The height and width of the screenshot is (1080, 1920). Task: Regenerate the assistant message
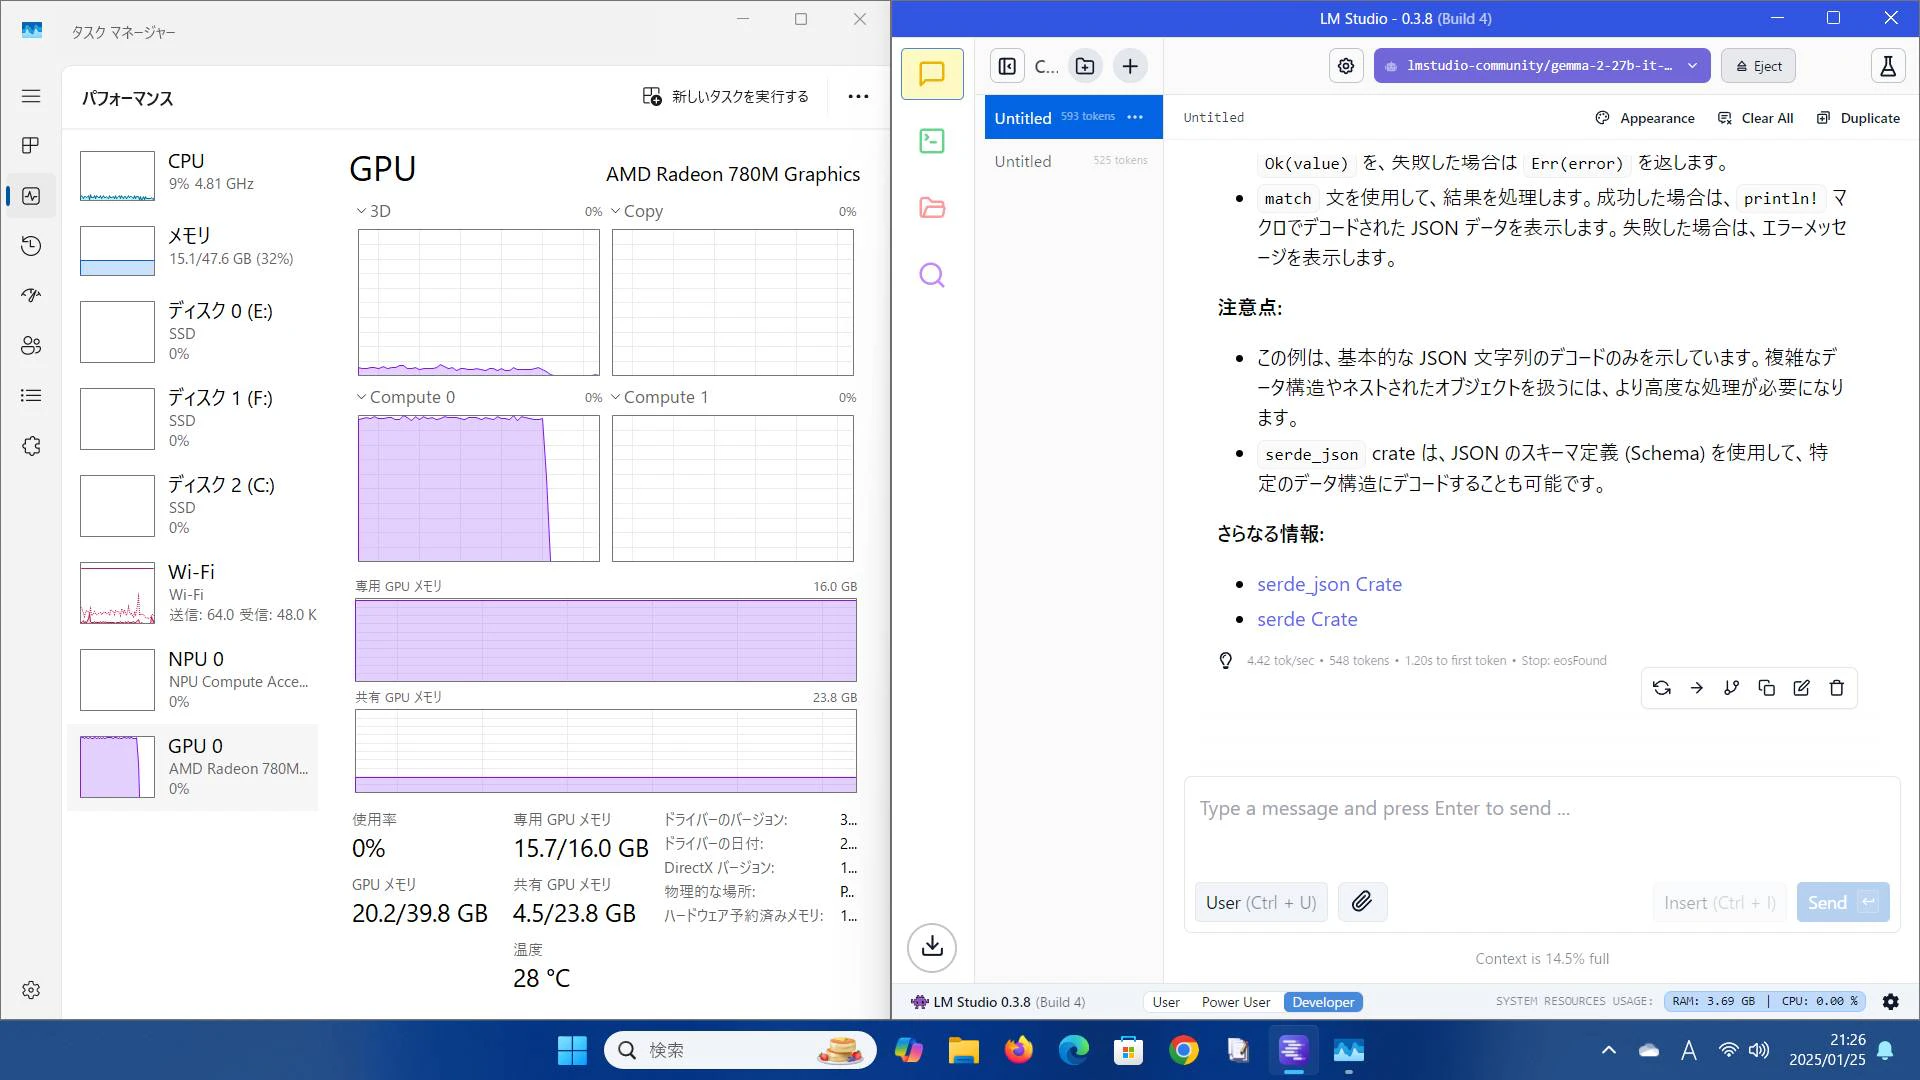[x=1662, y=688]
